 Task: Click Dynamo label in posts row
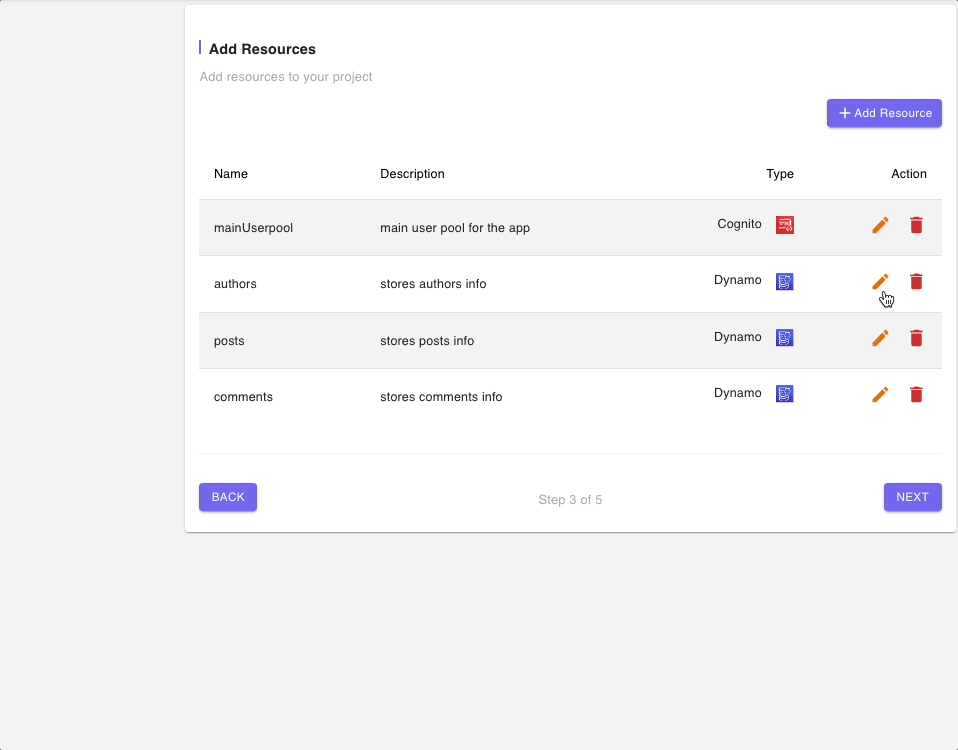737,337
